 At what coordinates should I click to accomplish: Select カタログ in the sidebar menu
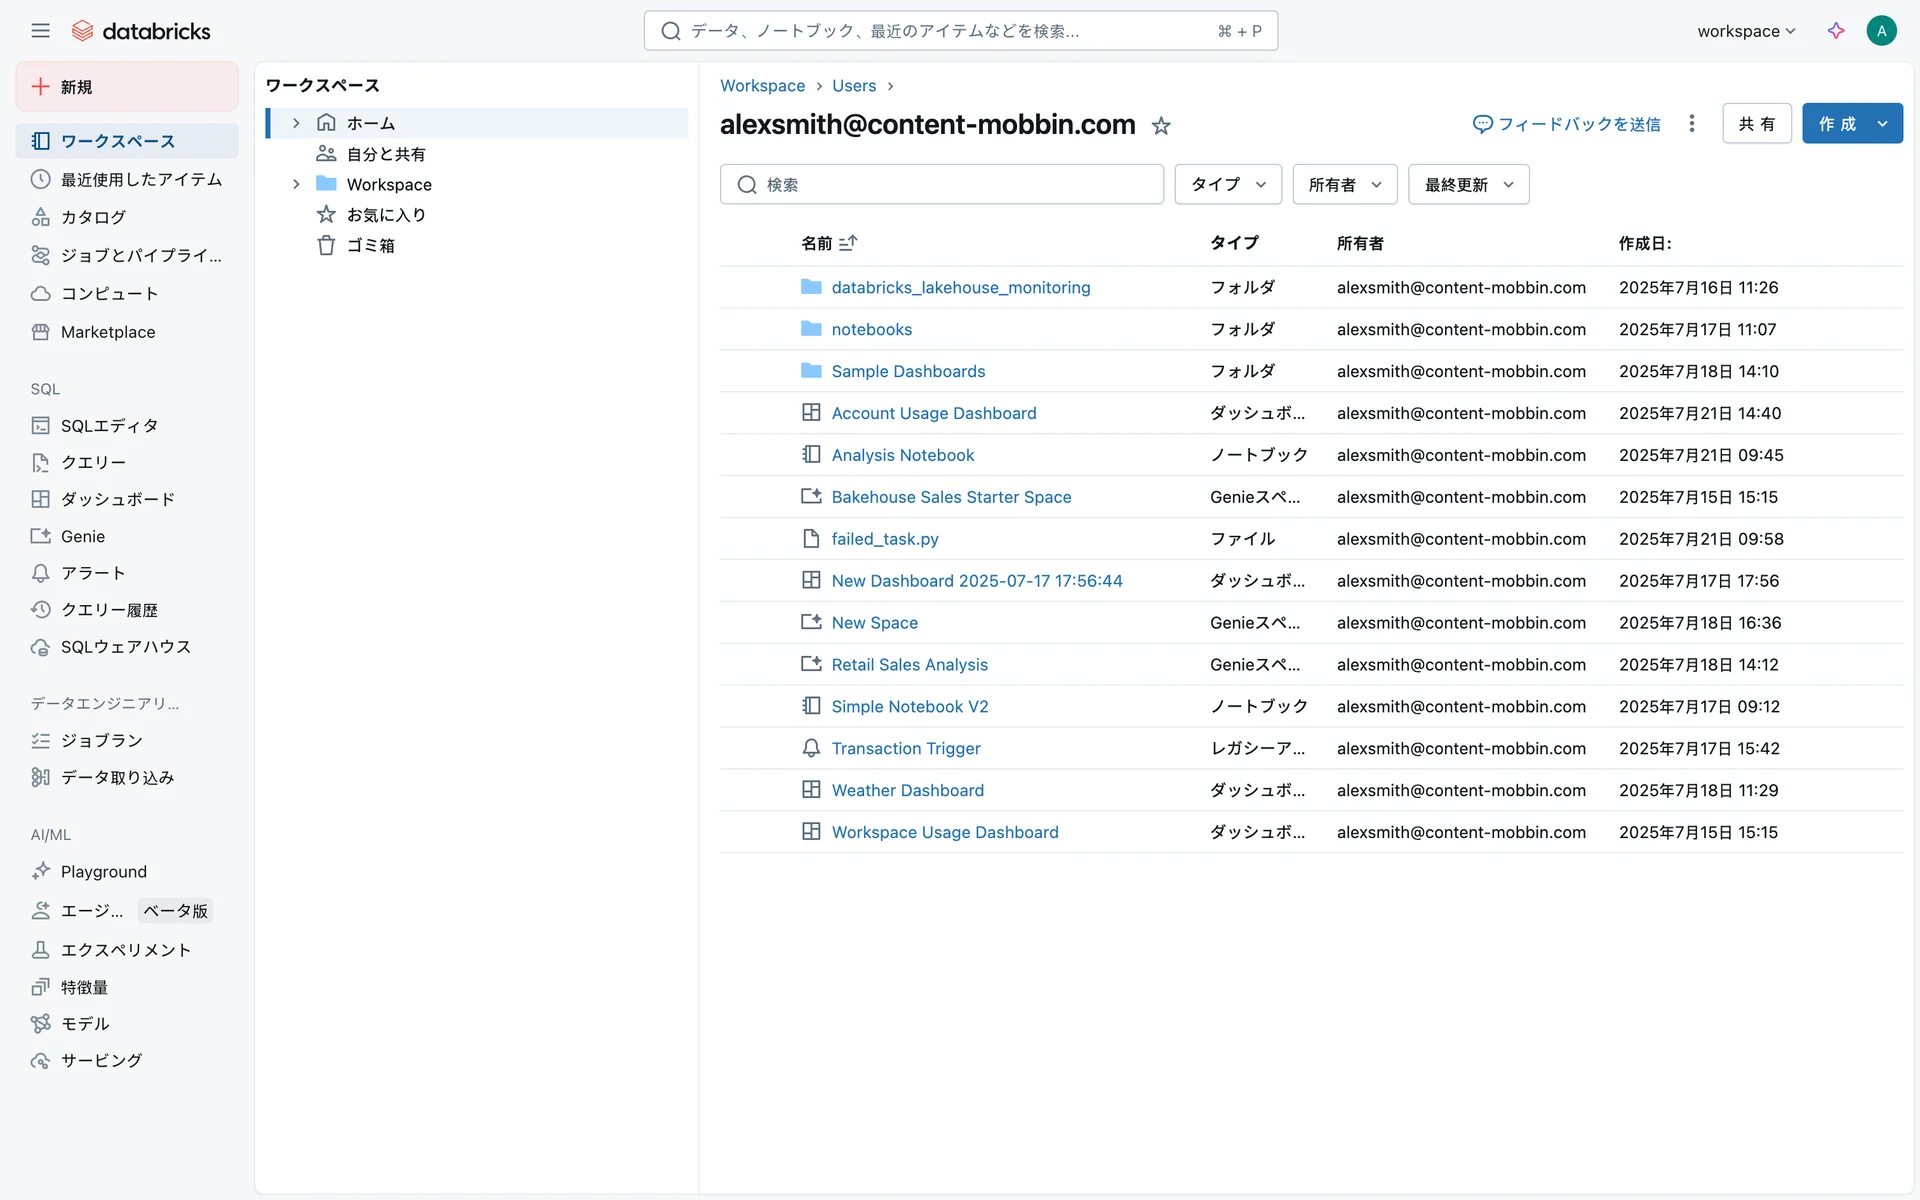click(x=93, y=217)
